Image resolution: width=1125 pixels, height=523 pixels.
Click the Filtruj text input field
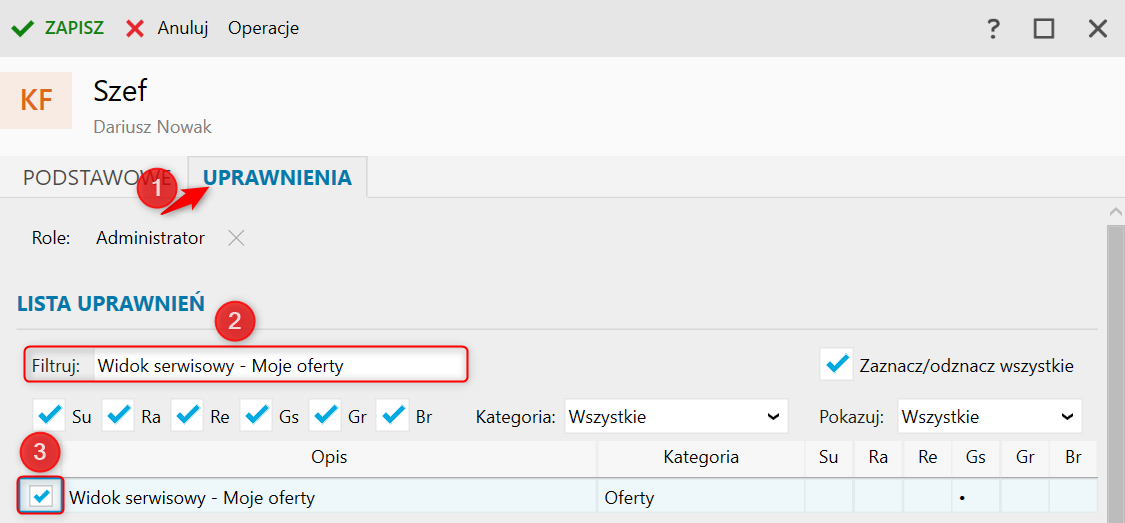(278, 365)
